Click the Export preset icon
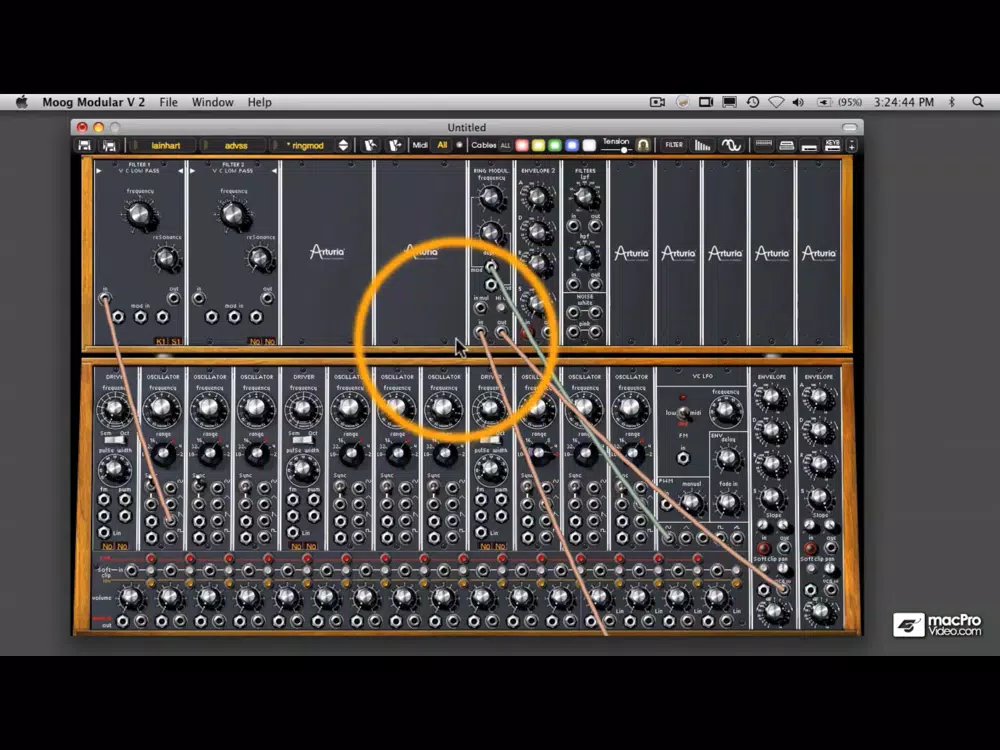The height and width of the screenshot is (750, 1000). click(395, 145)
